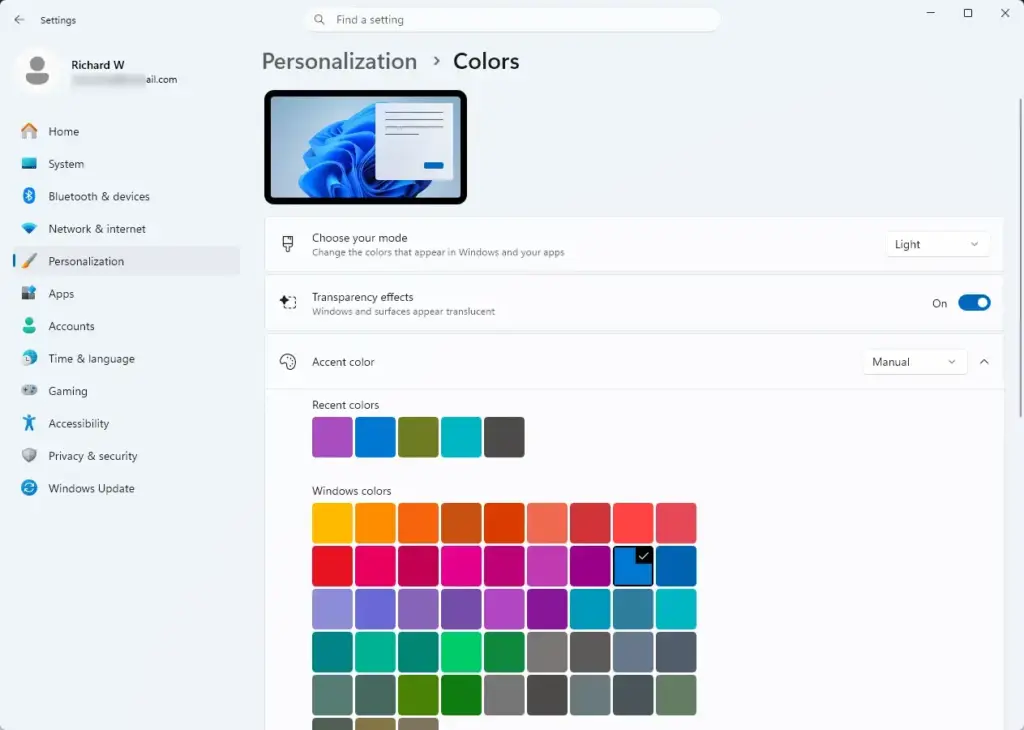The width and height of the screenshot is (1024, 730).
Task: Select the yellow gold Windows color swatch
Action: (x=332, y=523)
